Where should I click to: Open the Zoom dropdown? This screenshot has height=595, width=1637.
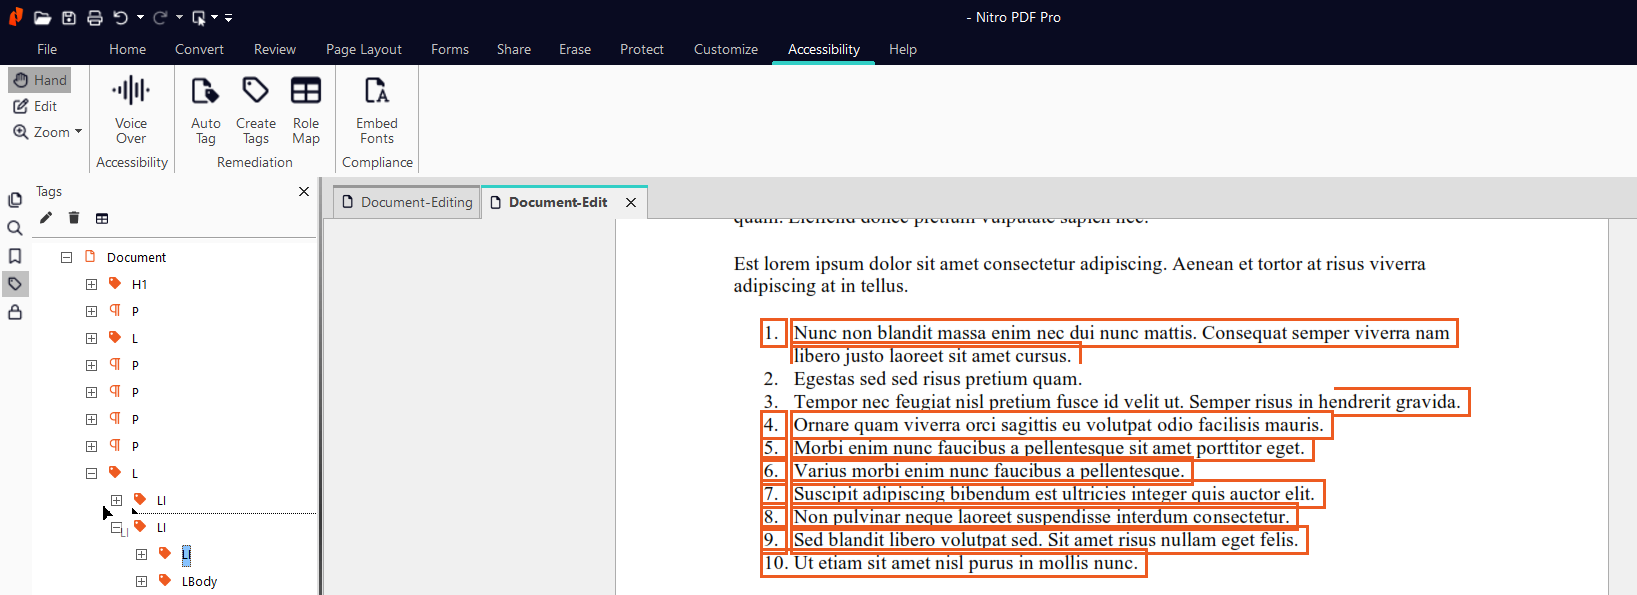click(x=47, y=132)
